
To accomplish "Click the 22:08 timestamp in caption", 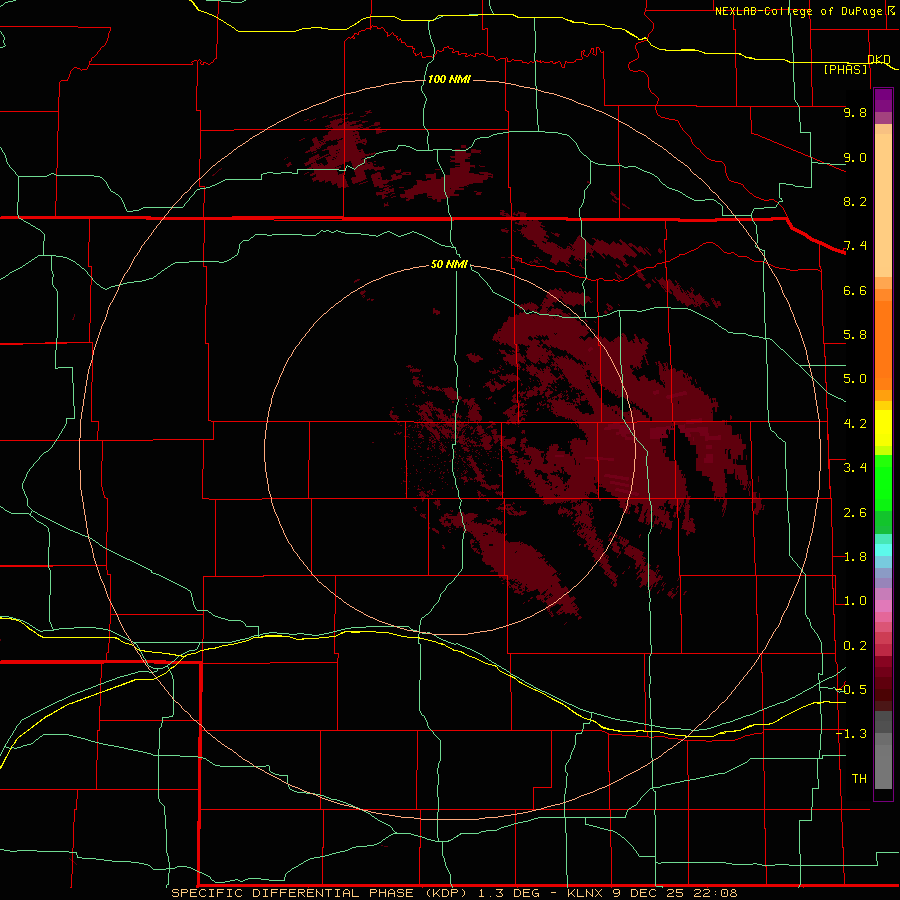I will [x=718, y=893].
